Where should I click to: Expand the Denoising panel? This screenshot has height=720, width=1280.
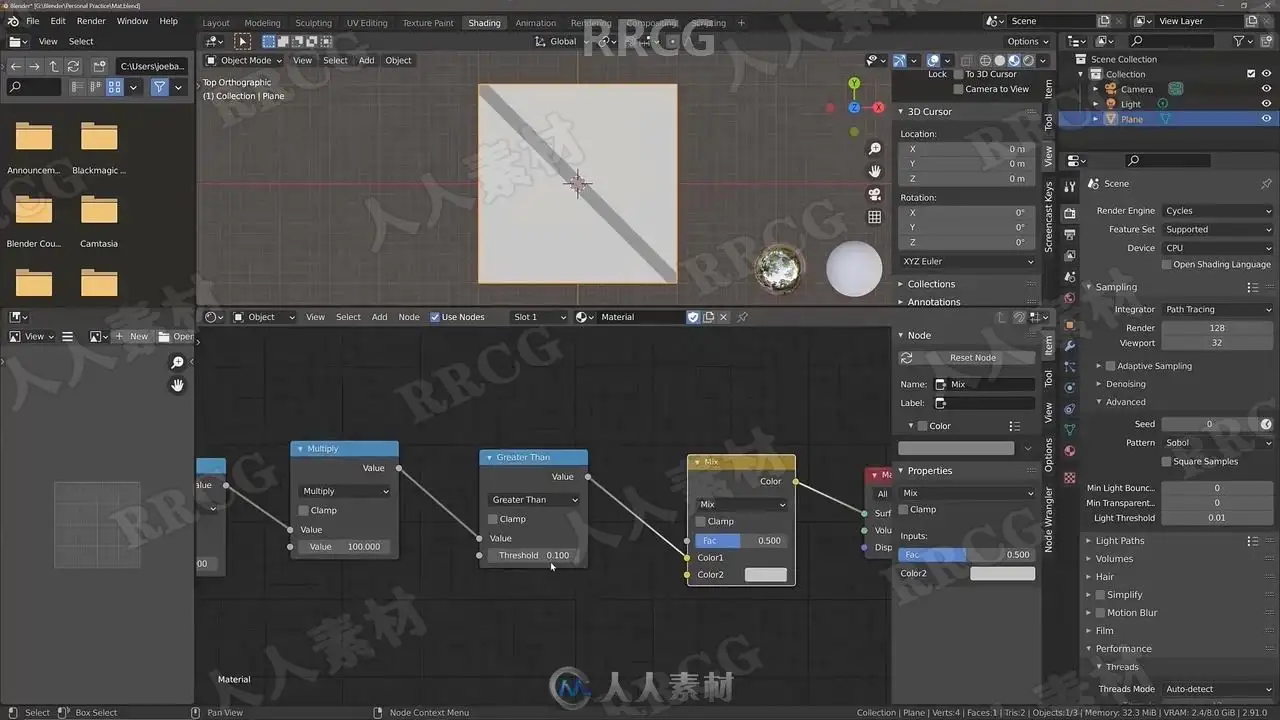point(1126,384)
